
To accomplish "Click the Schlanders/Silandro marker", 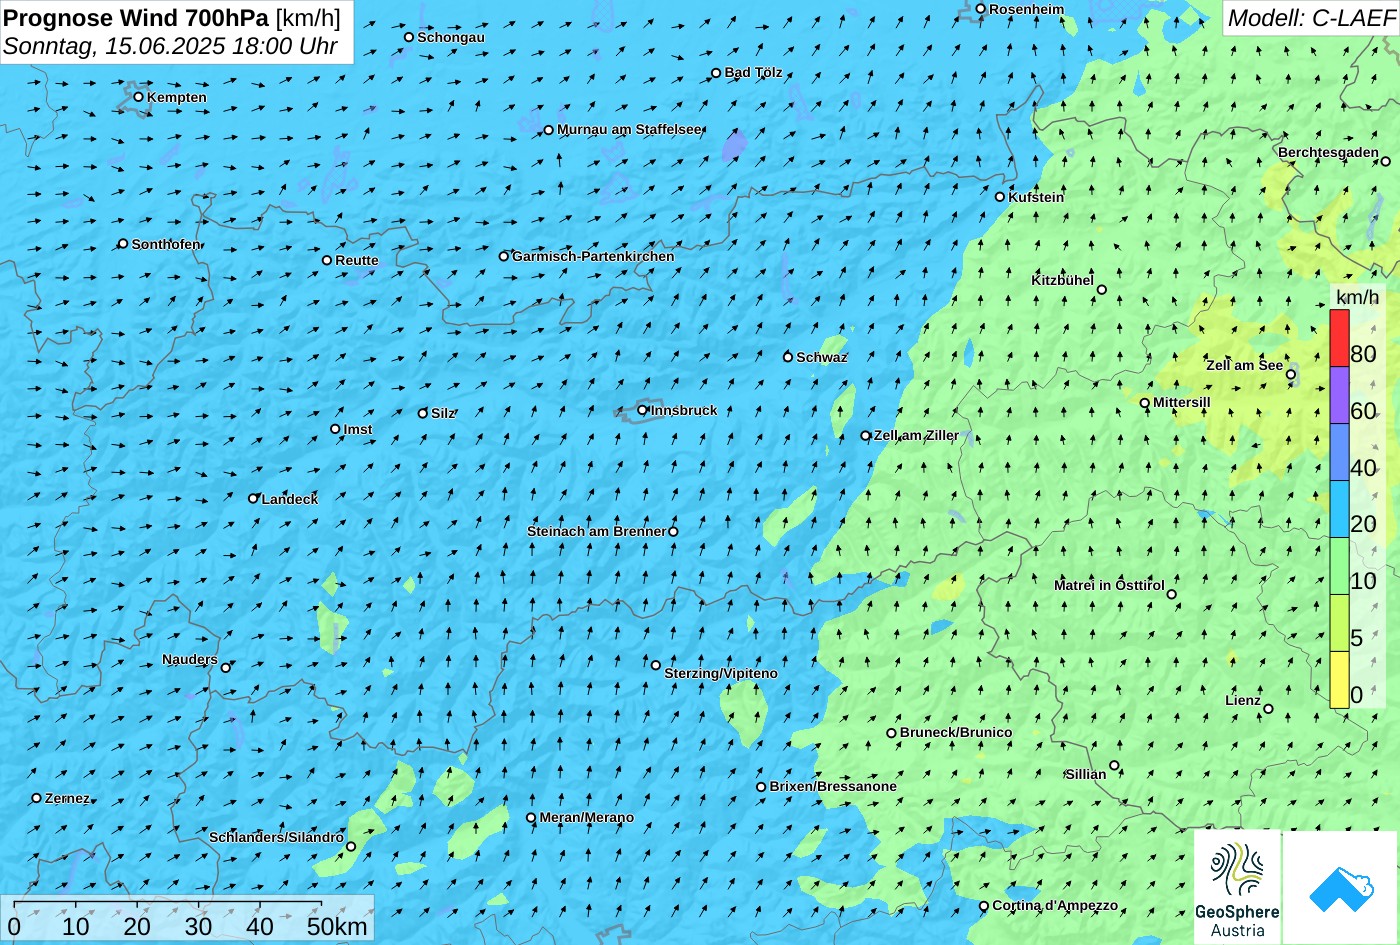I will coord(351,847).
